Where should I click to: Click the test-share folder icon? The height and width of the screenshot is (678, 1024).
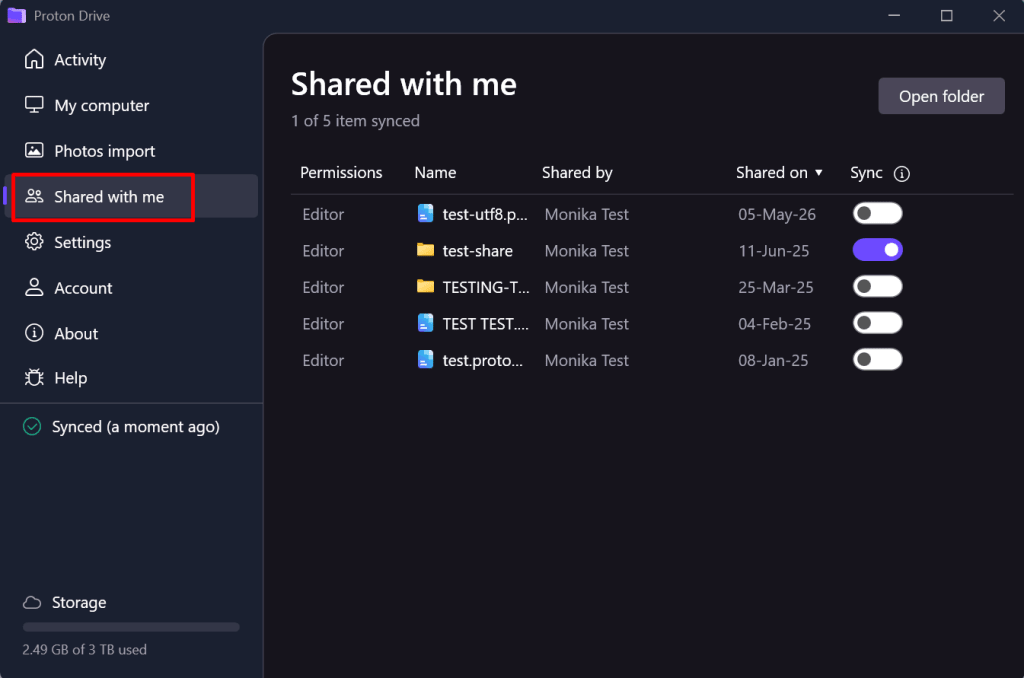425,250
